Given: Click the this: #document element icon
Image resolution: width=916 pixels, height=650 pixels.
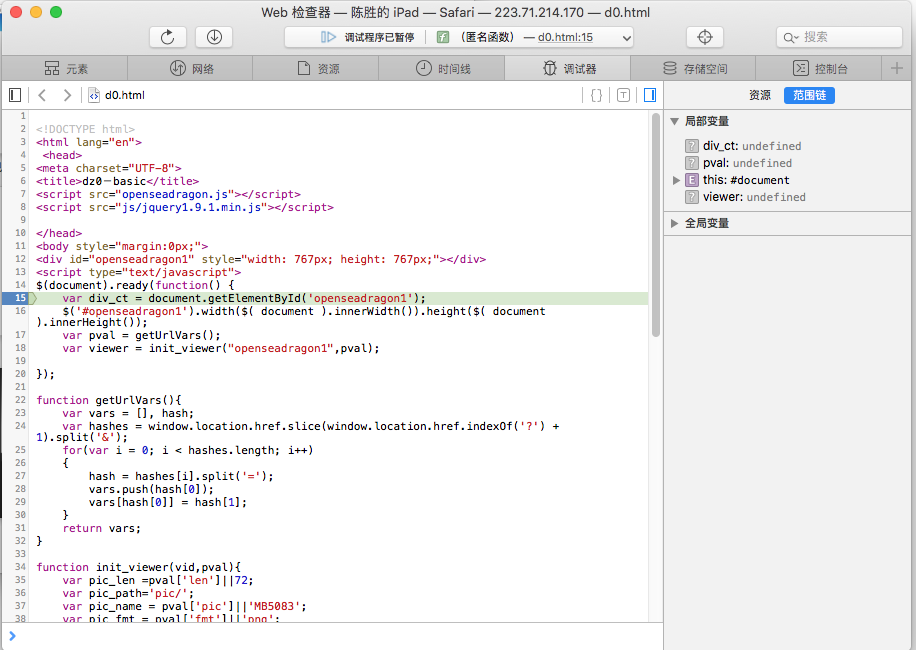Looking at the screenshot, I should [x=692, y=180].
